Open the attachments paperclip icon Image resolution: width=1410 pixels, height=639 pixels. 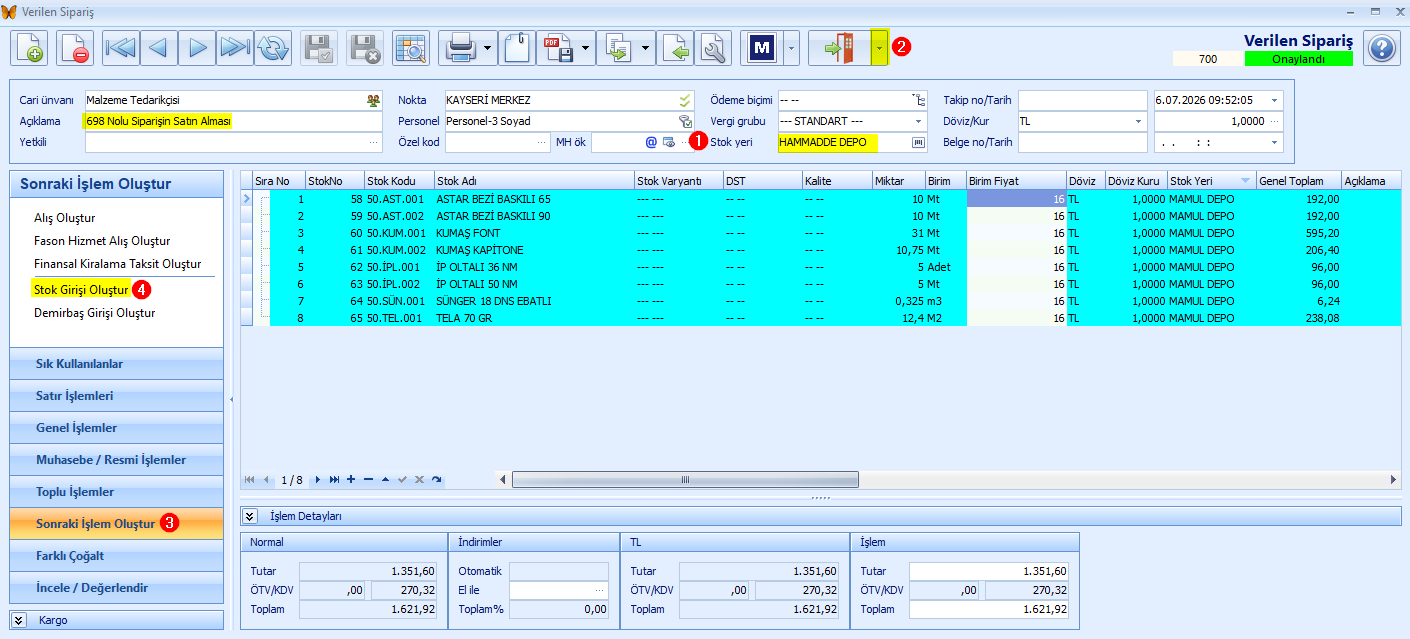(516, 47)
